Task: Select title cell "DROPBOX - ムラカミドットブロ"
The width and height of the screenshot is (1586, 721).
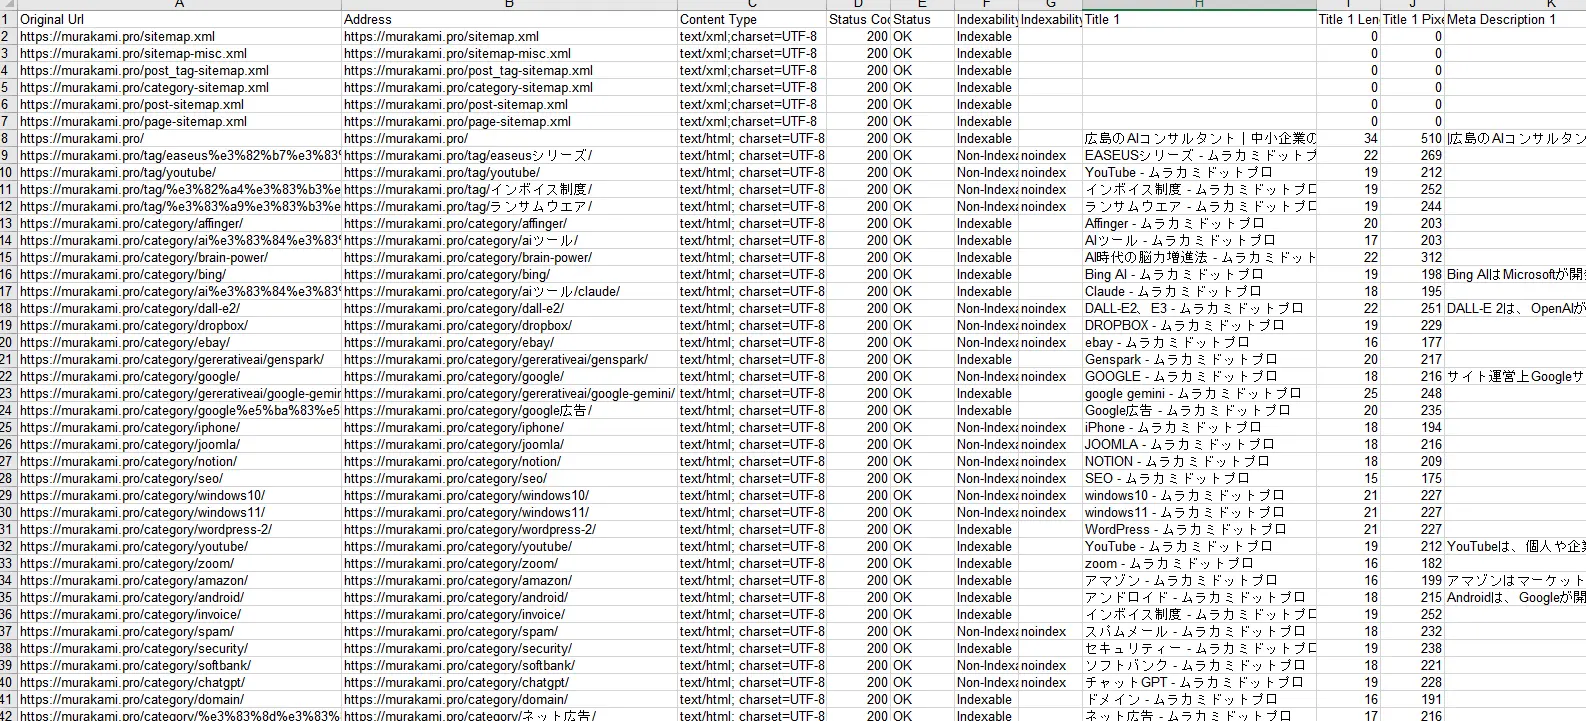Action: tap(1199, 325)
